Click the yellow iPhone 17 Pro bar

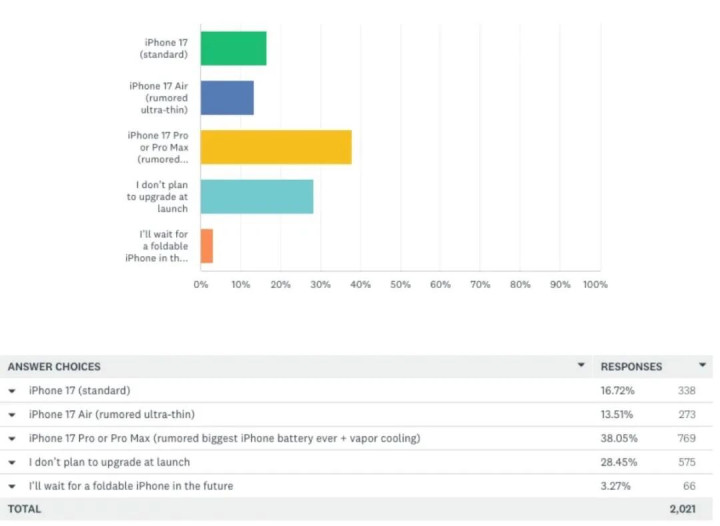[276, 147]
